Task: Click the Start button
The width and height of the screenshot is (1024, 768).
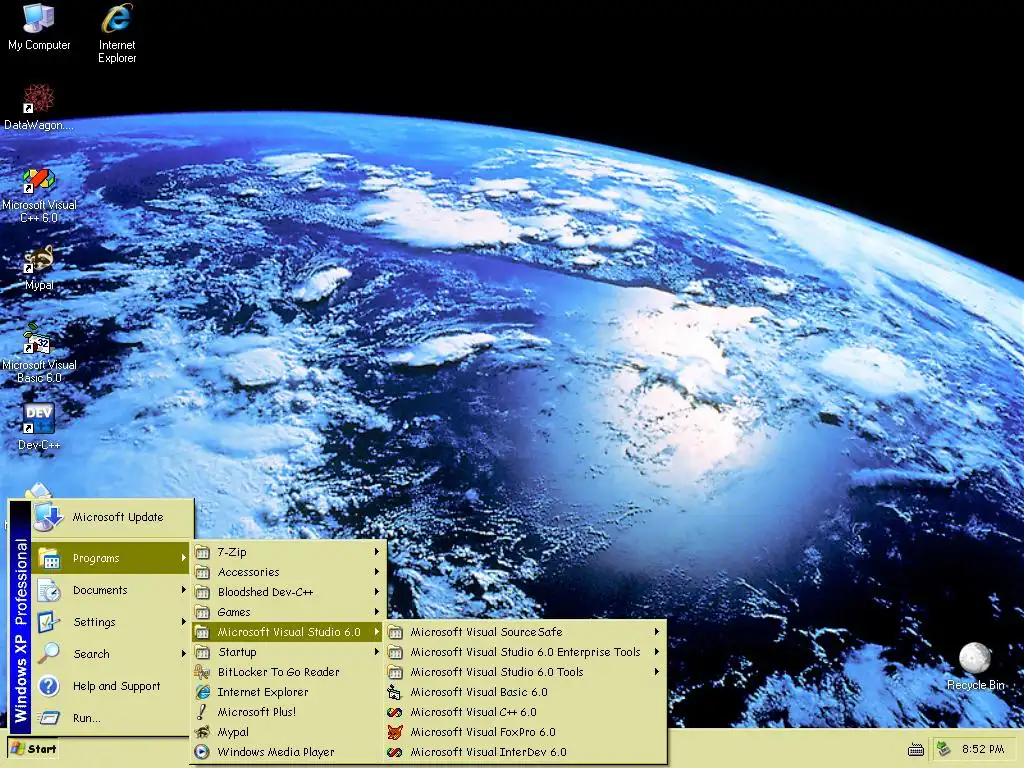Action: point(33,749)
